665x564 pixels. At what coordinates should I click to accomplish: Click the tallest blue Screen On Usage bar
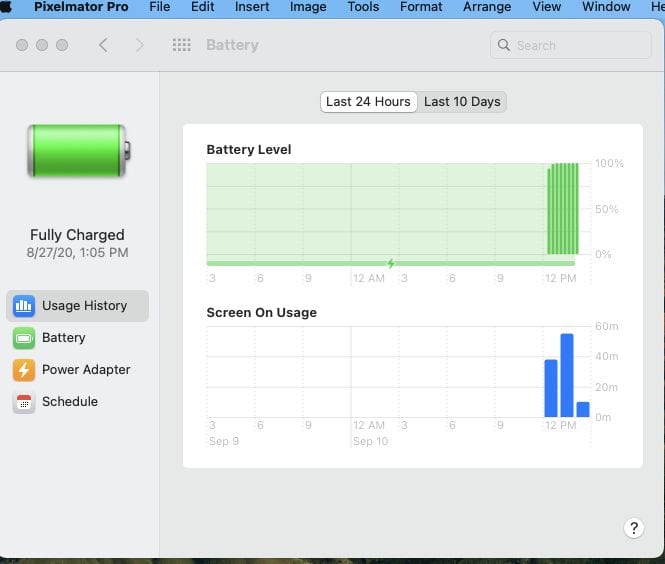[567, 375]
